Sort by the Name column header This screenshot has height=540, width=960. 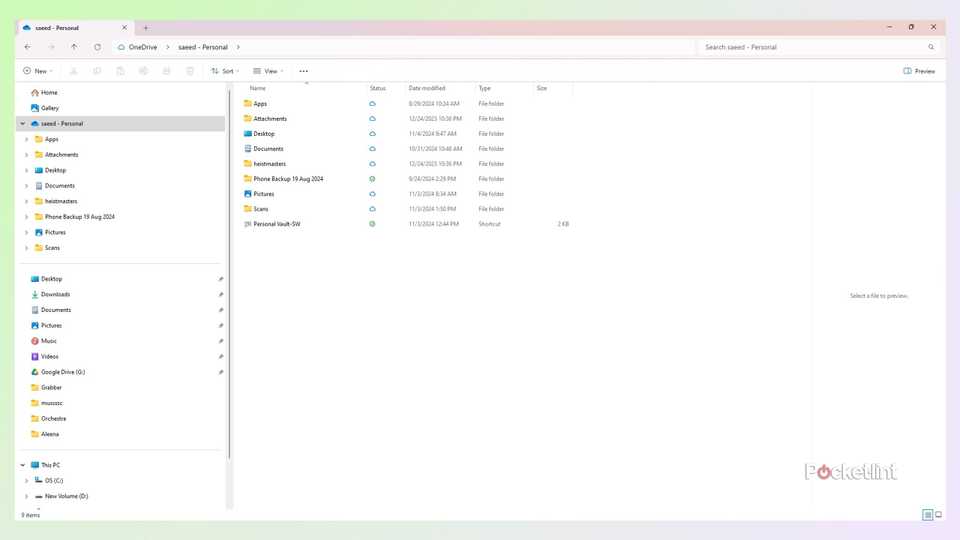(x=258, y=88)
